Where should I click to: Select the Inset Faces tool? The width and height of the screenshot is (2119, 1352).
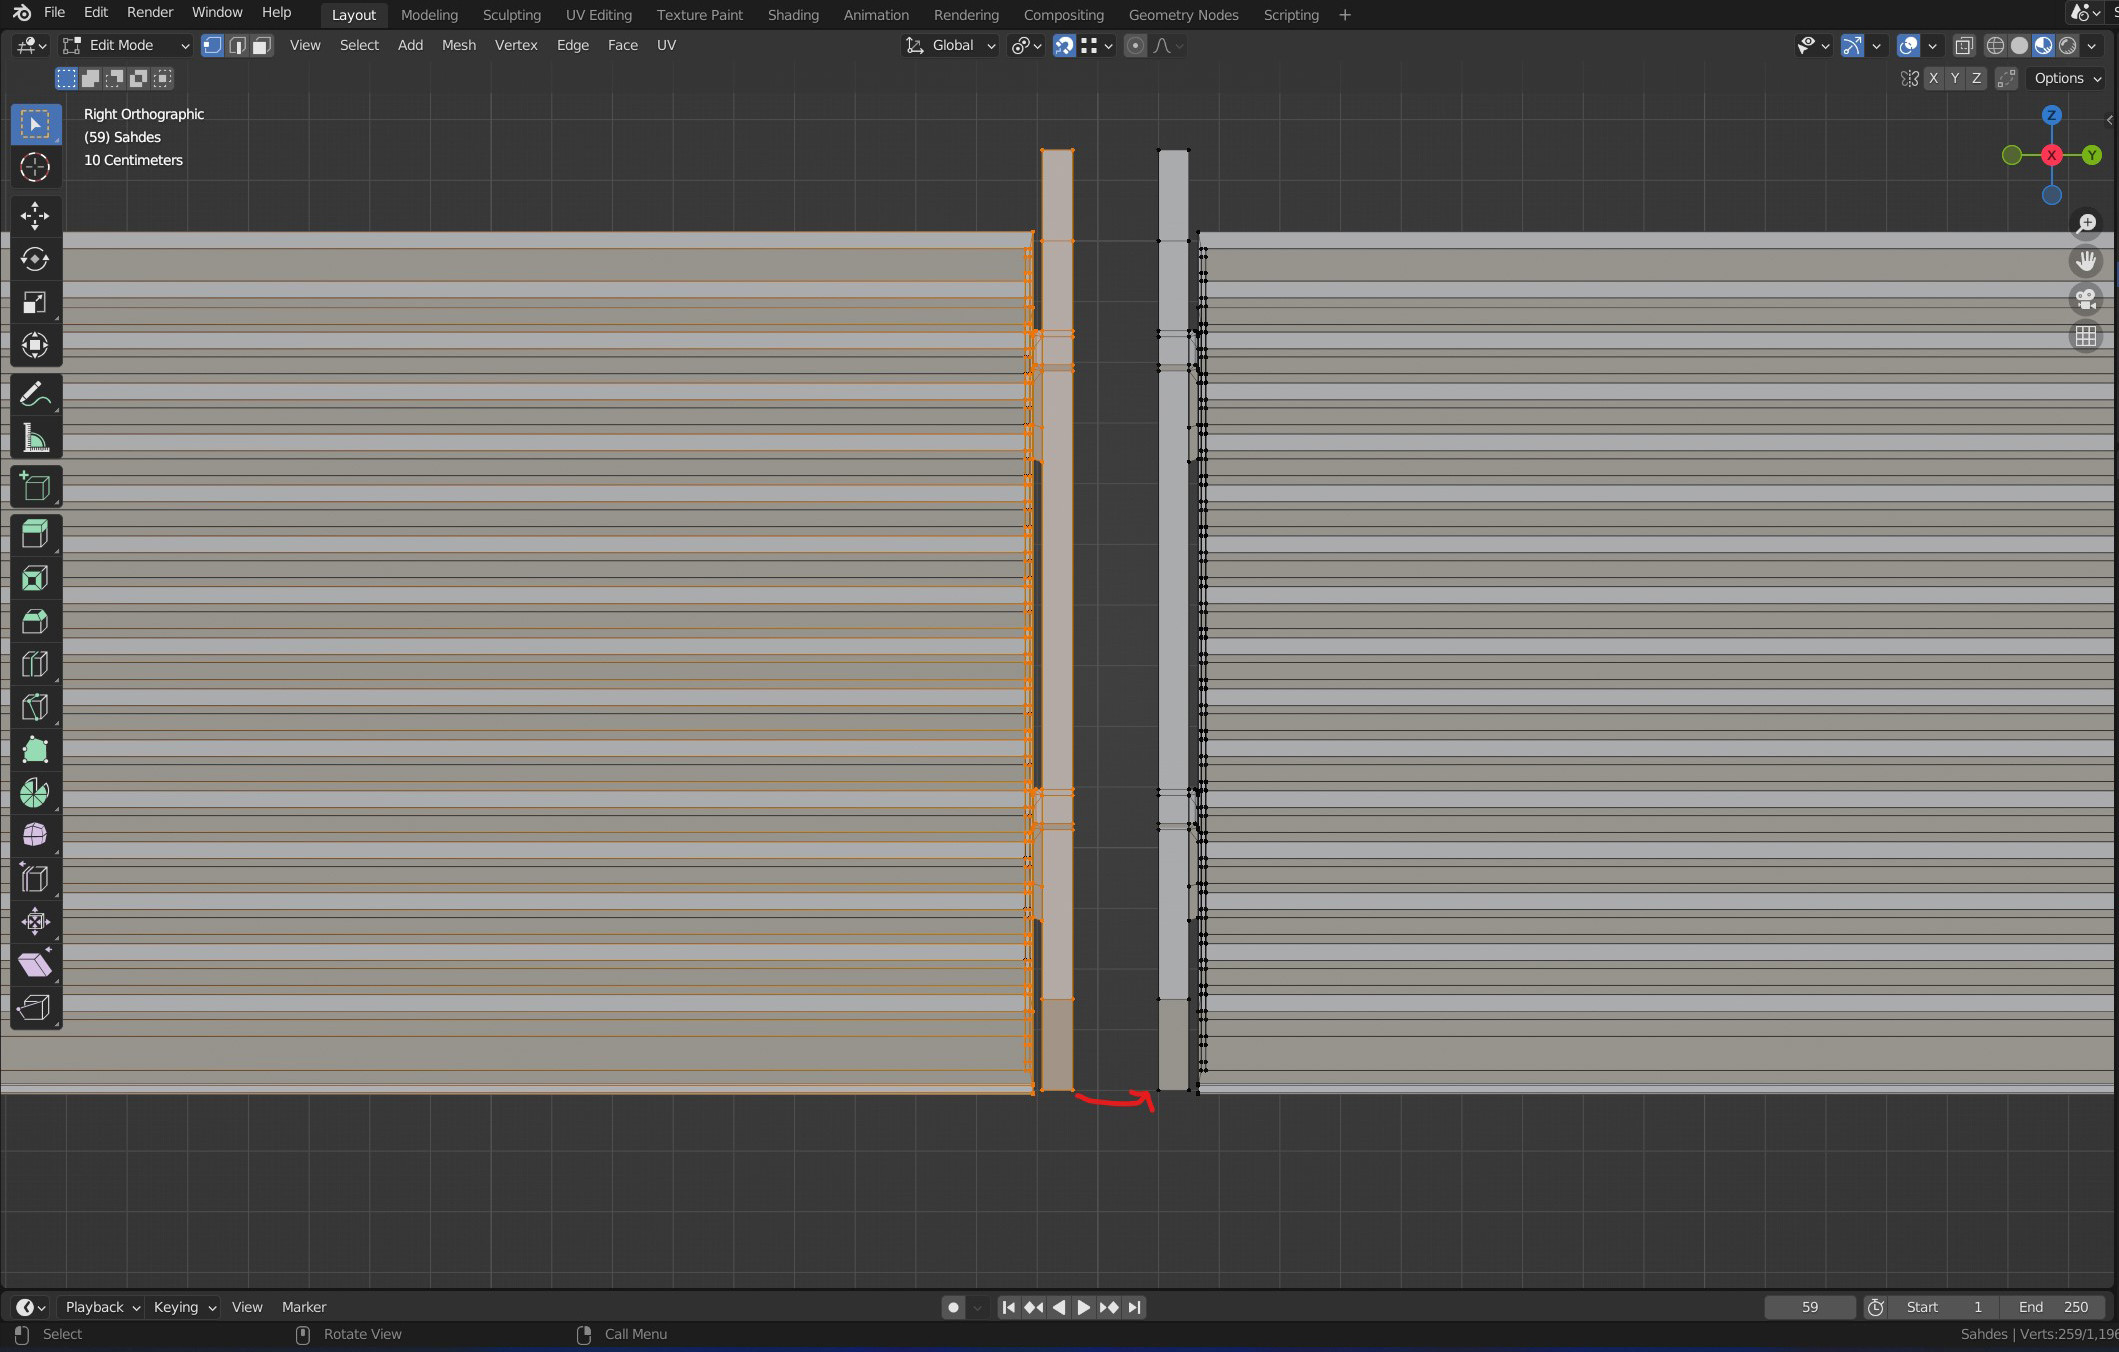[x=34, y=576]
